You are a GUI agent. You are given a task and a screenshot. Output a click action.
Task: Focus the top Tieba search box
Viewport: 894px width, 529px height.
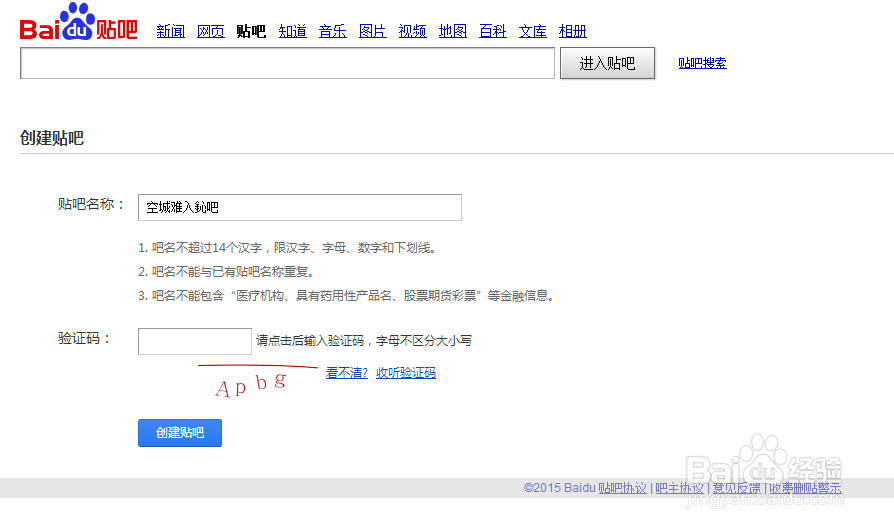pos(287,63)
